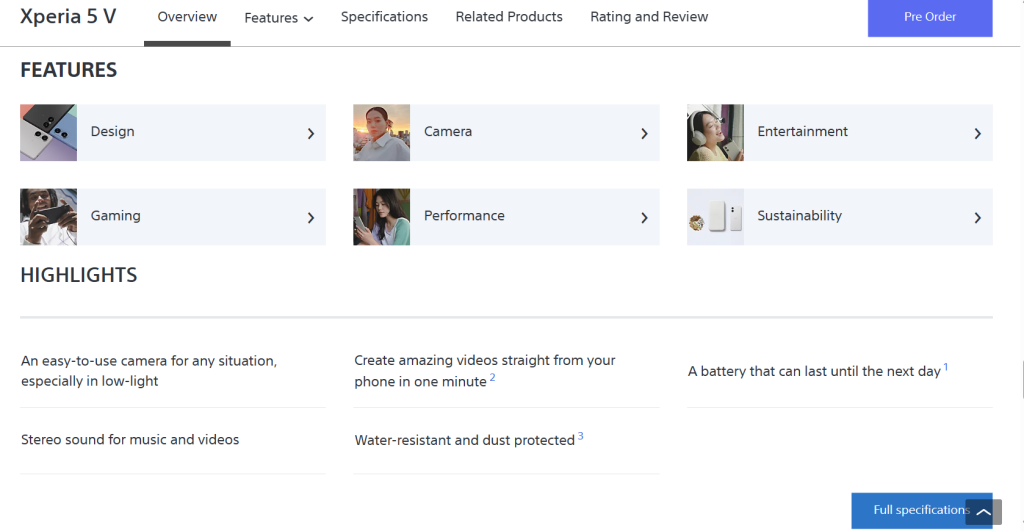Select the Camera feature thumbnail image
The image size is (1024, 531).
click(x=381, y=132)
